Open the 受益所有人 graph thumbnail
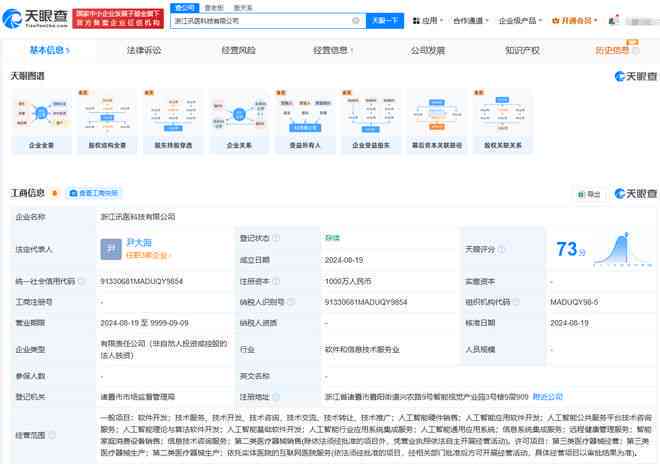 (305, 122)
